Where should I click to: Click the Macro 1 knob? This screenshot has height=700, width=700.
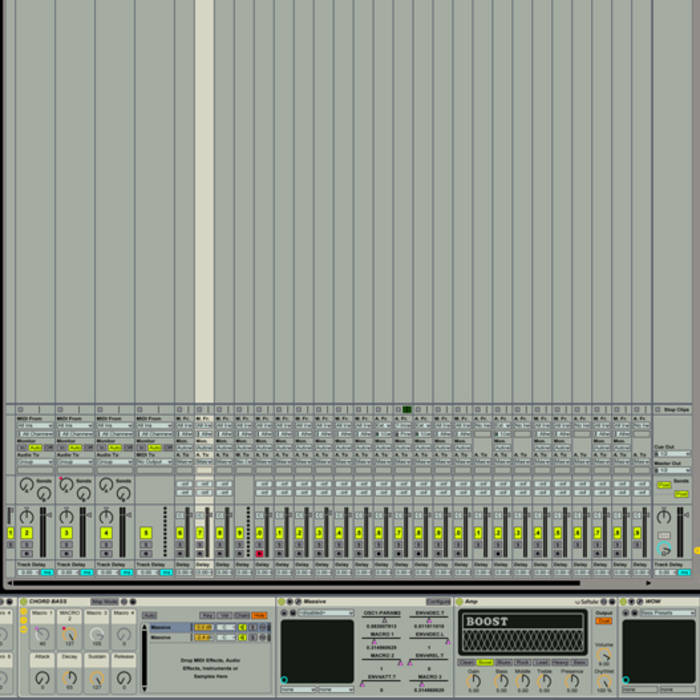[41, 634]
